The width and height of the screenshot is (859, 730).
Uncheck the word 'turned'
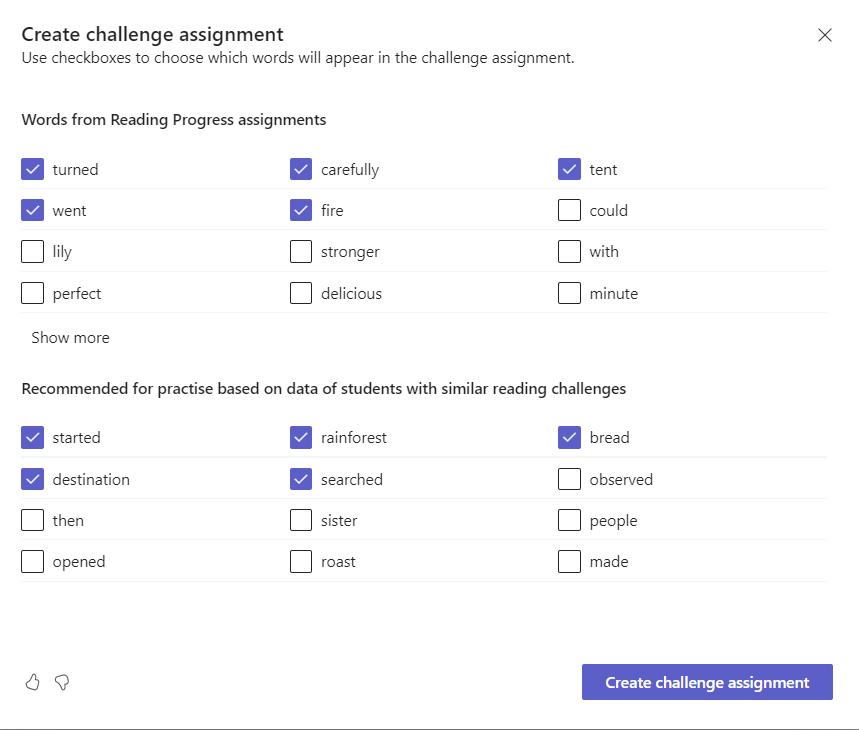click(x=33, y=169)
